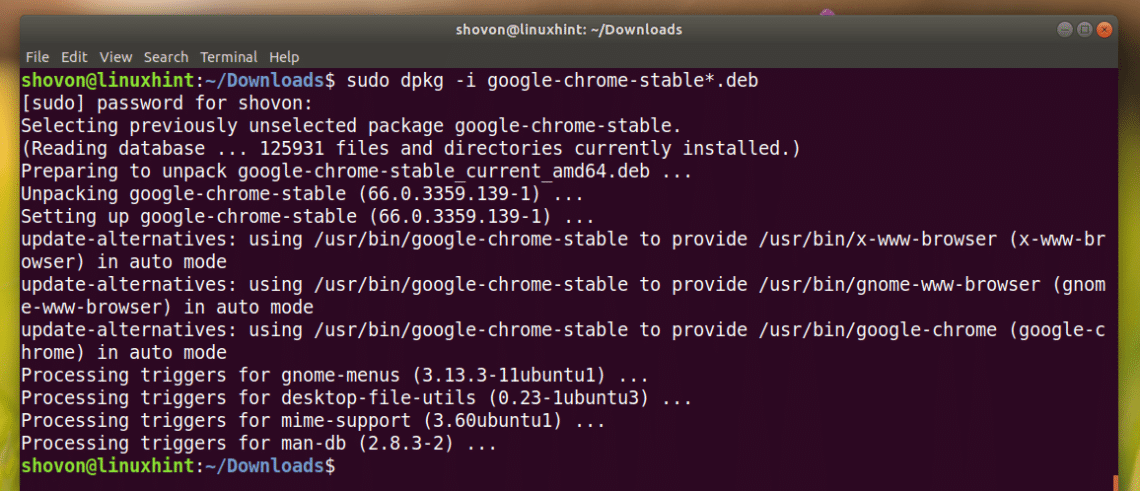Minimize the terminal window

(x=1065, y=29)
